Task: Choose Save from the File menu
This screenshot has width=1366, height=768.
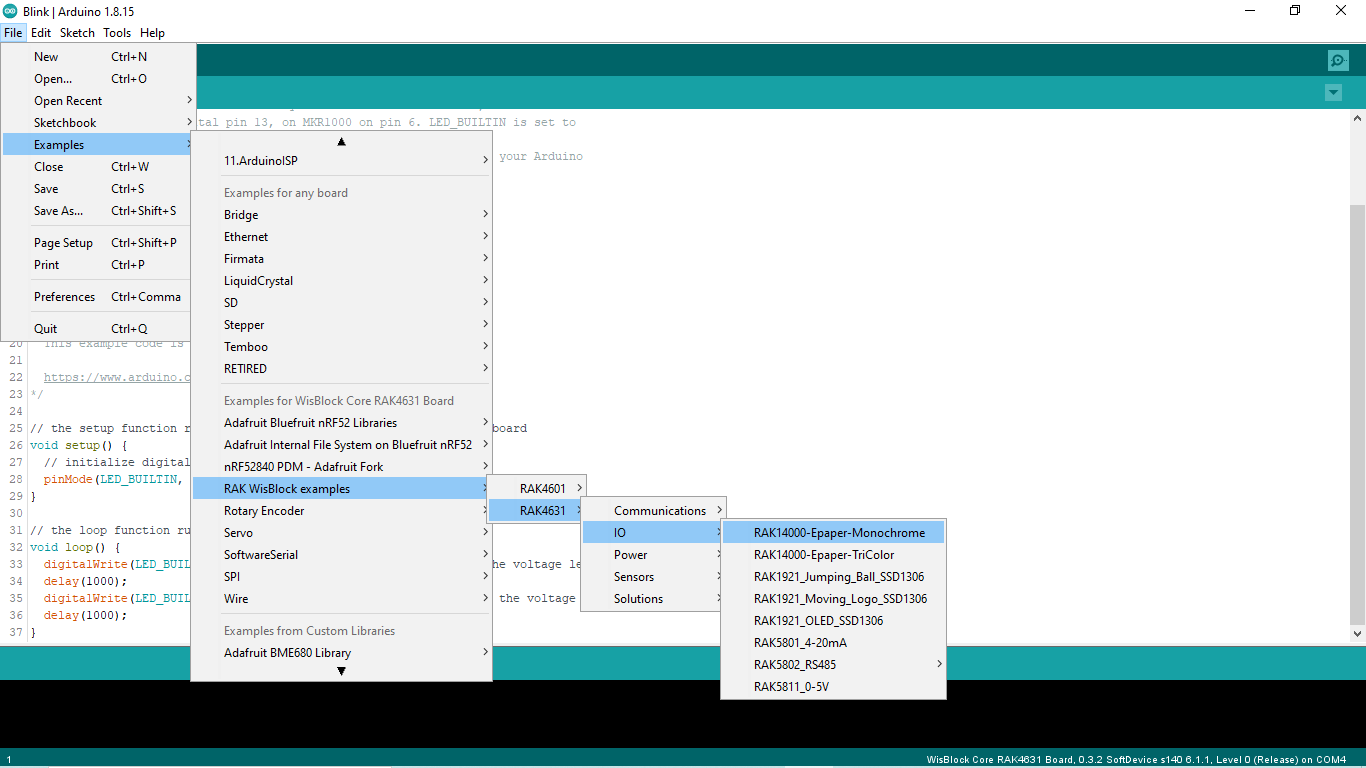Action: click(x=98, y=189)
